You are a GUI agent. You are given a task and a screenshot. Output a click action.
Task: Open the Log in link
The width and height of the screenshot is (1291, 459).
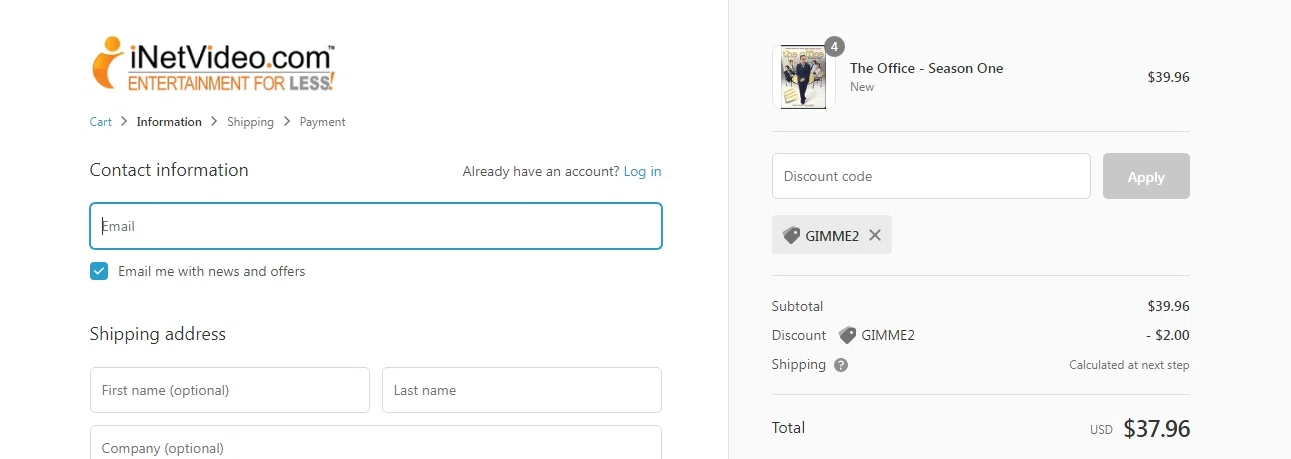coord(642,171)
